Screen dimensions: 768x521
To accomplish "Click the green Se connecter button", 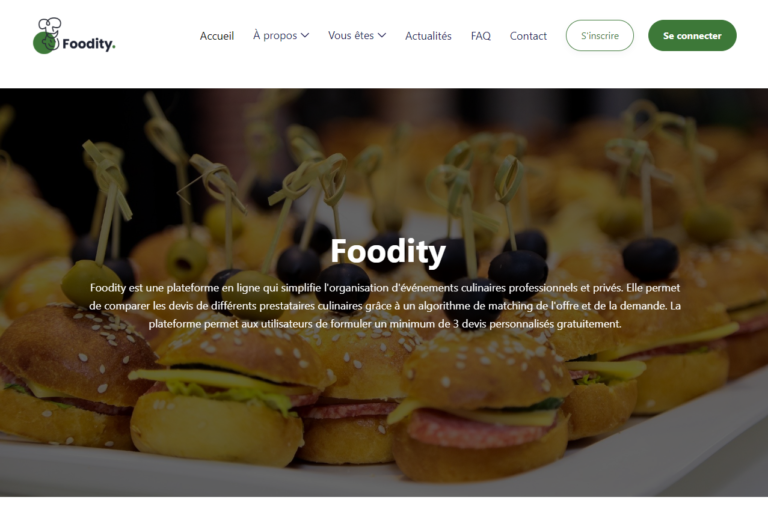I will (692, 35).
